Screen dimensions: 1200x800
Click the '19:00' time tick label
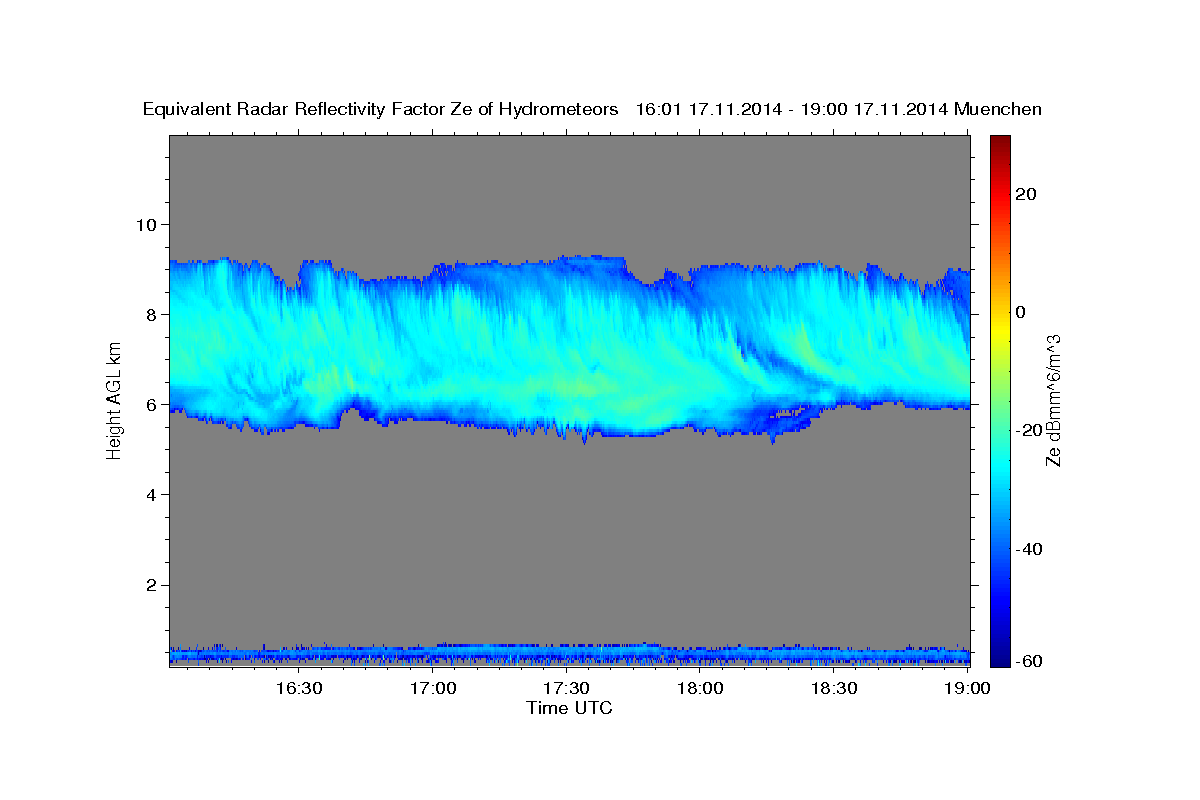coord(968,689)
